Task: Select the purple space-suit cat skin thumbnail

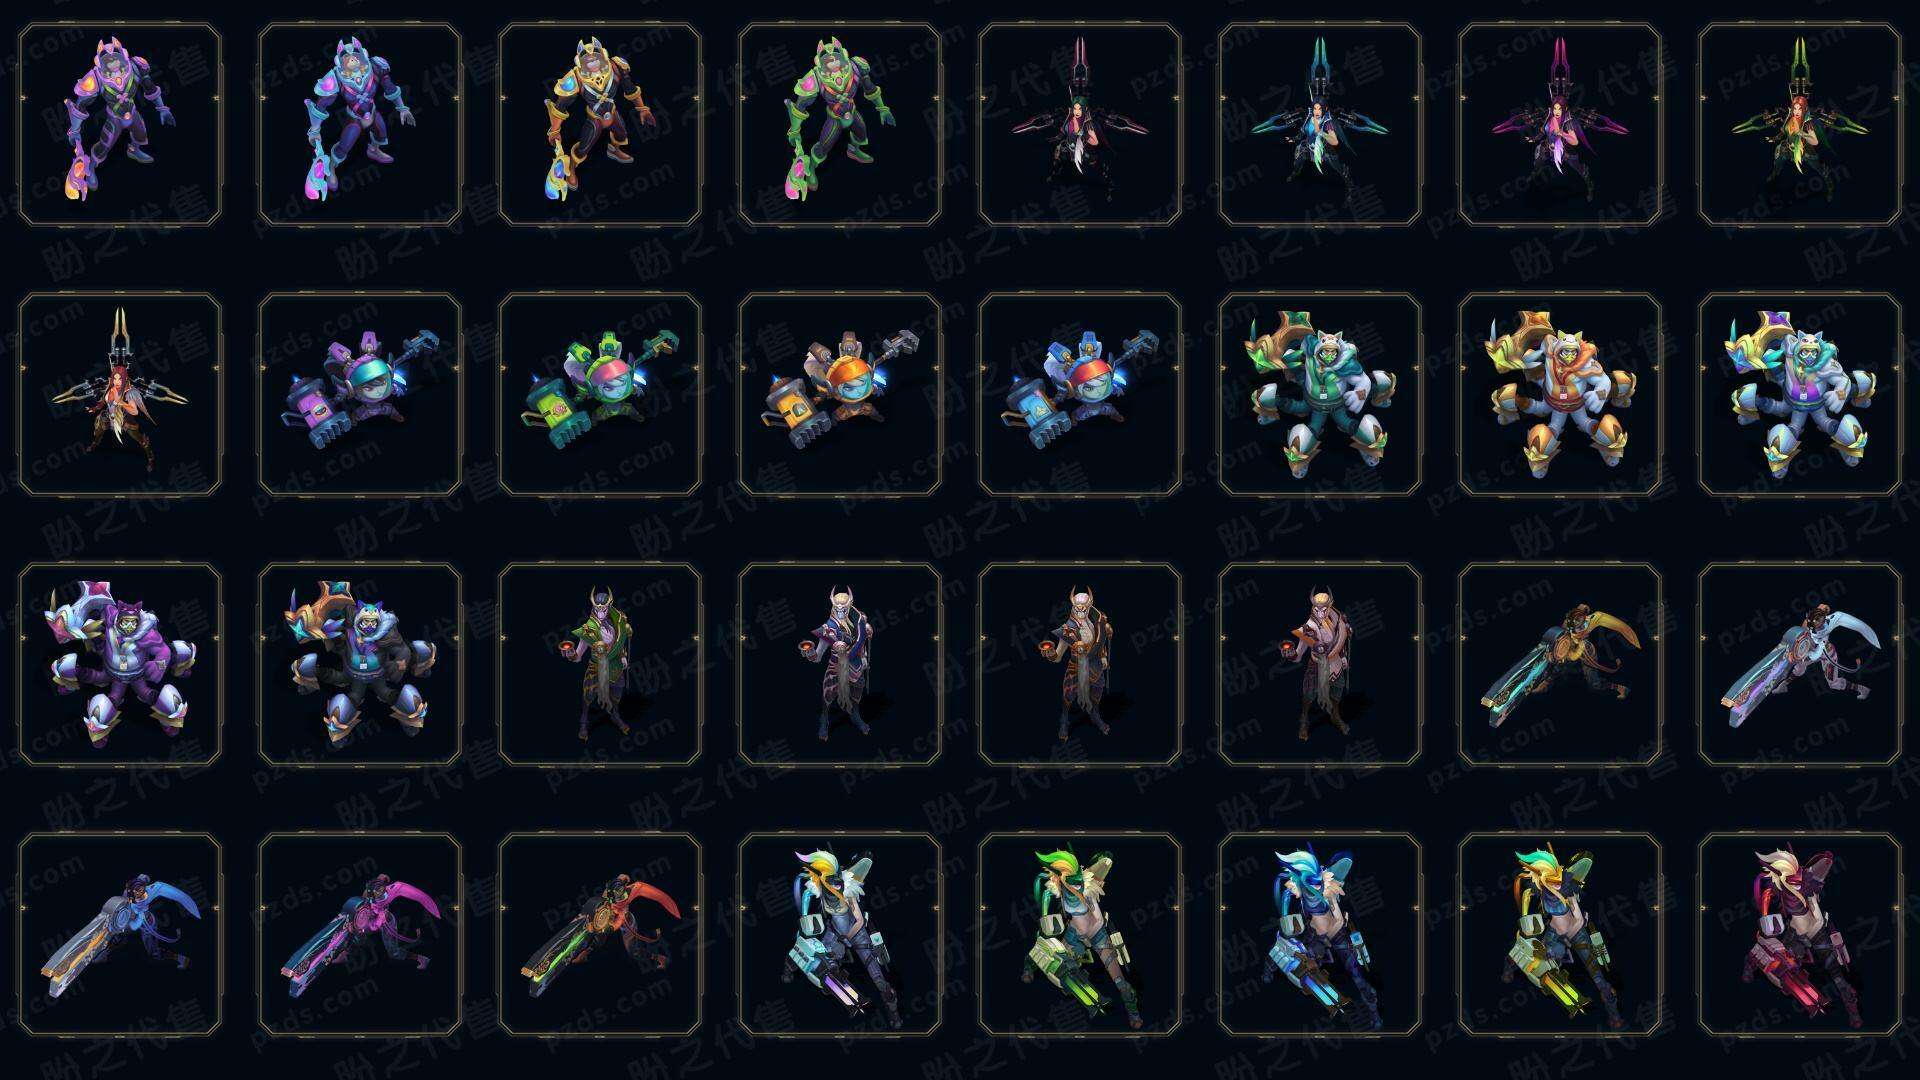Action: point(120,125)
